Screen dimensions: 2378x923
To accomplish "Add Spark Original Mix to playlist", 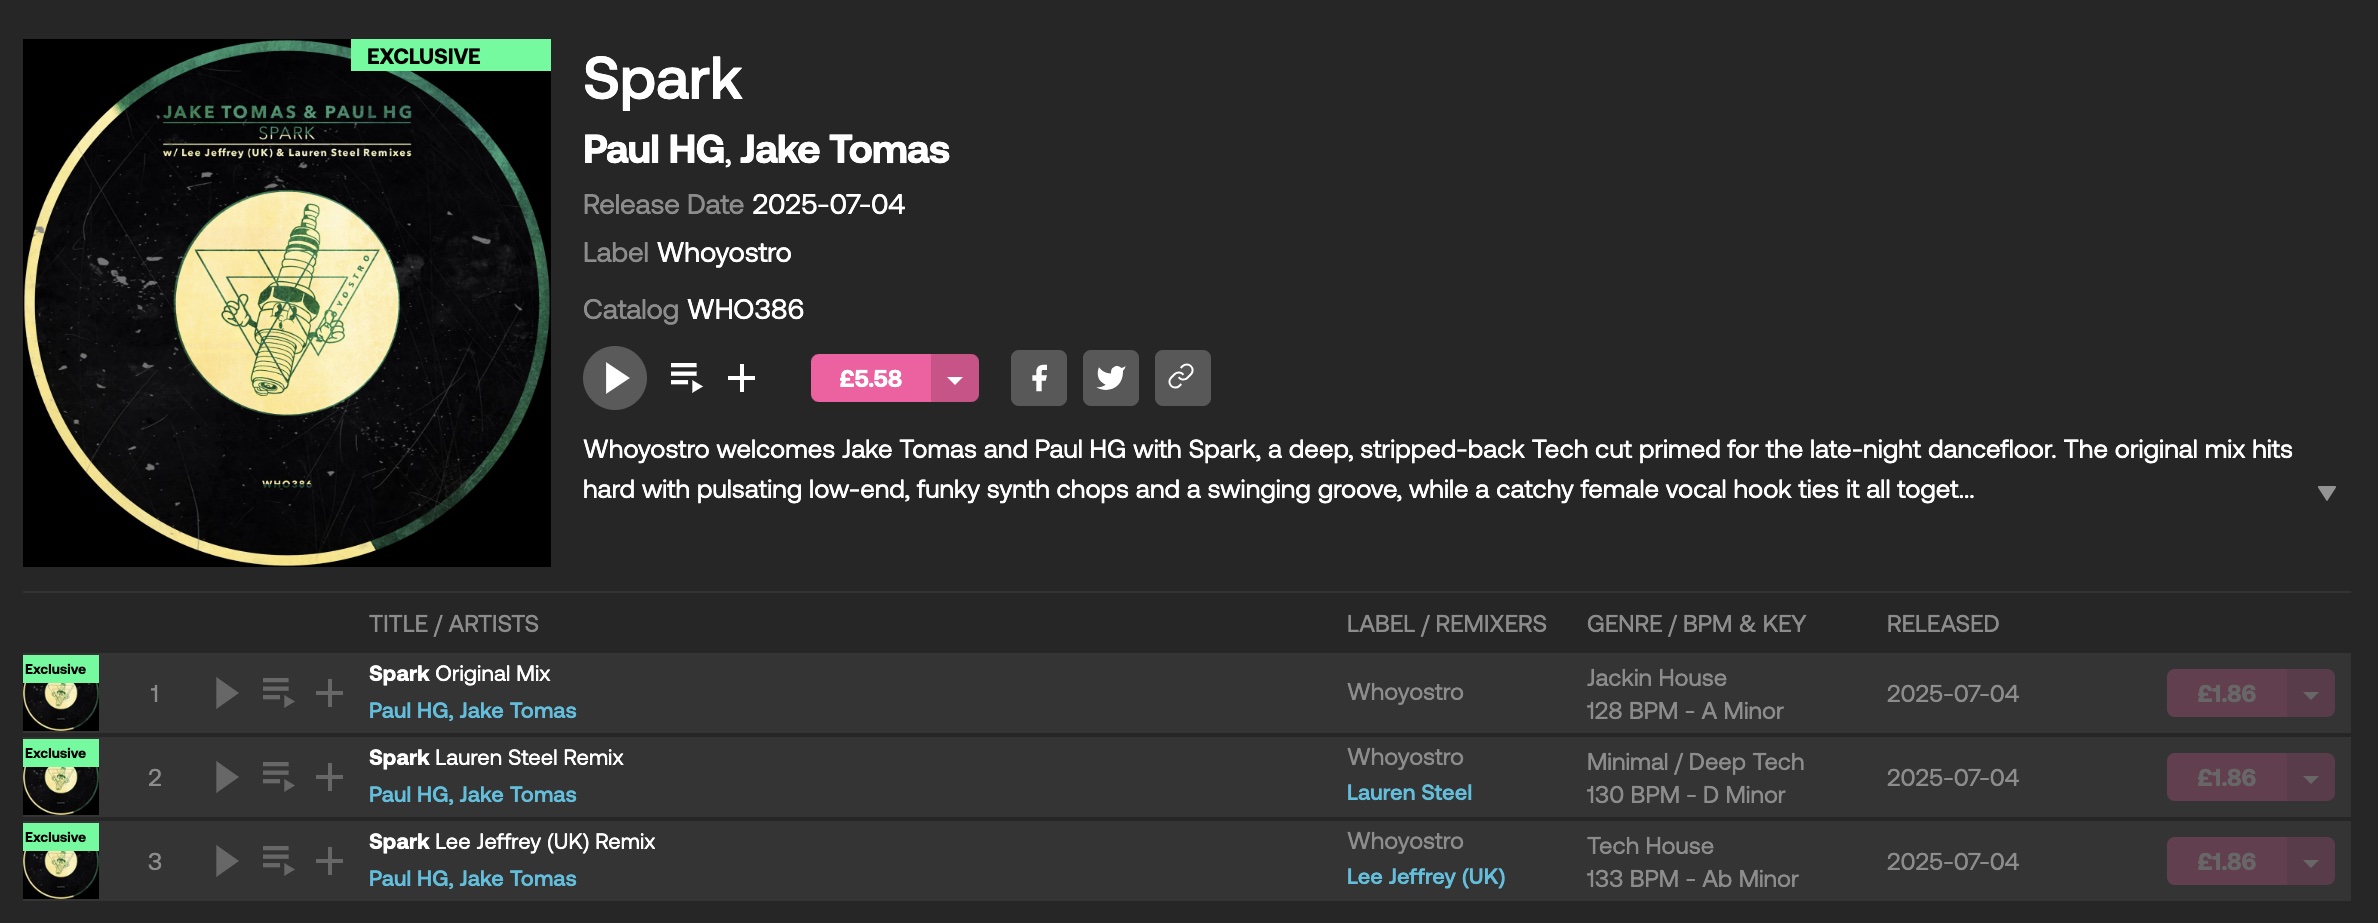I will (x=329, y=693).
